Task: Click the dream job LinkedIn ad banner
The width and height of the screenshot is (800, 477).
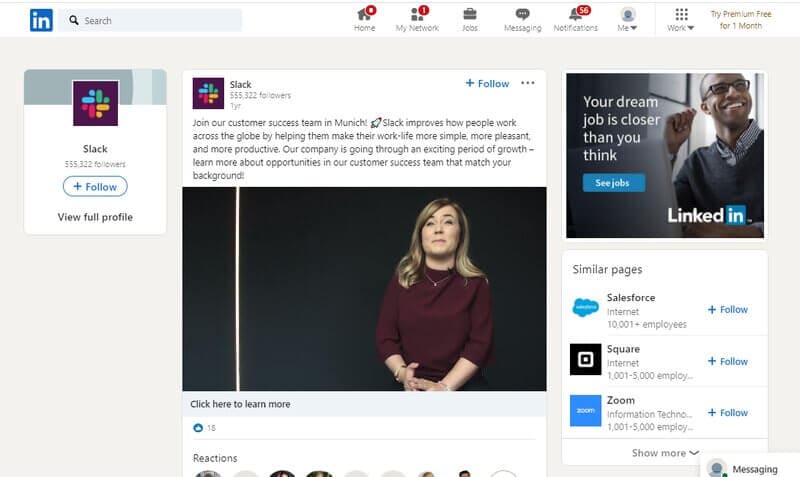Action: 665,156
